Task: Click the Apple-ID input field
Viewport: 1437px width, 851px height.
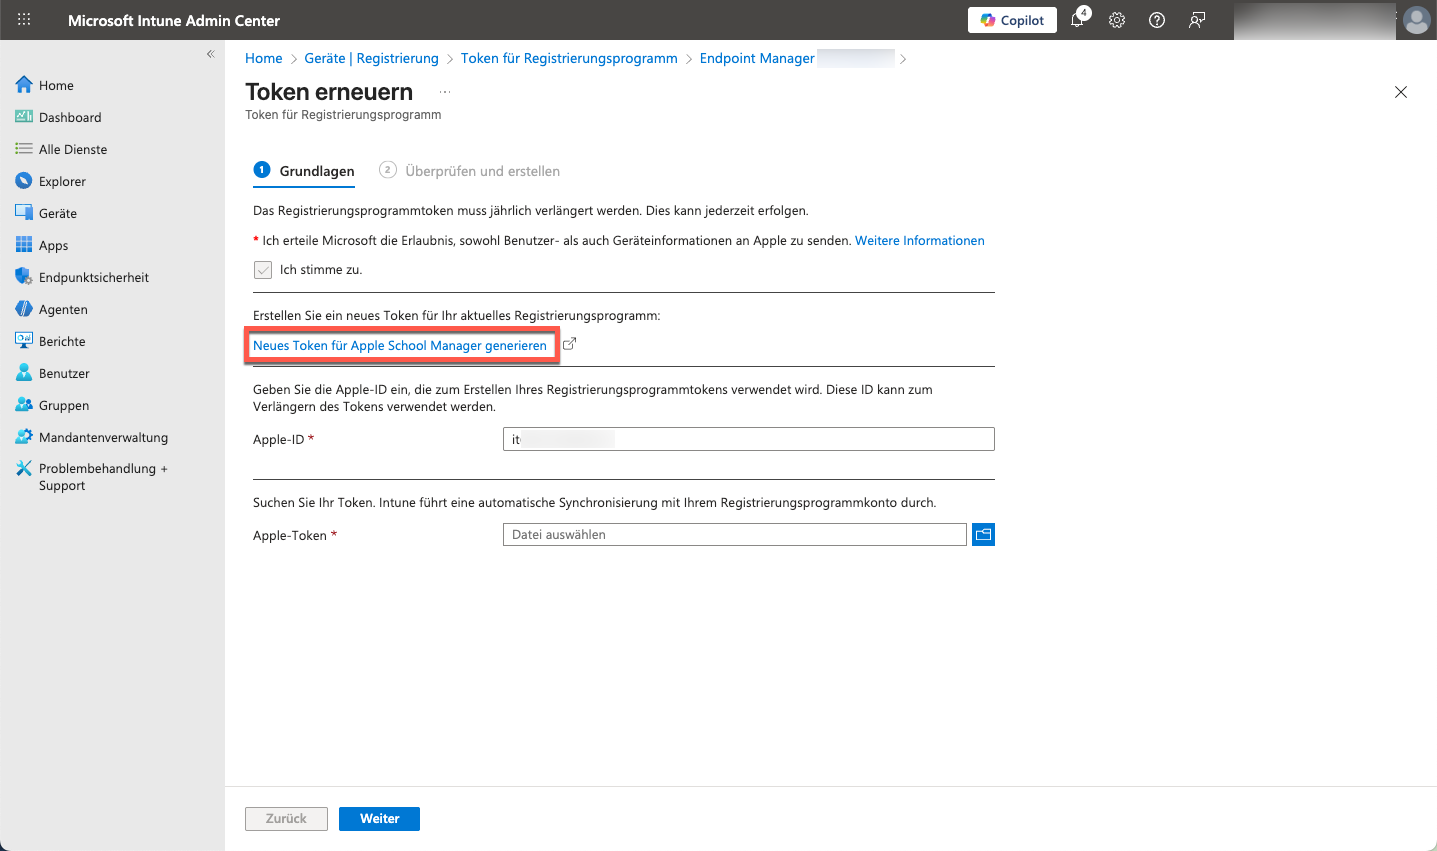Action: tap(748, 439)
